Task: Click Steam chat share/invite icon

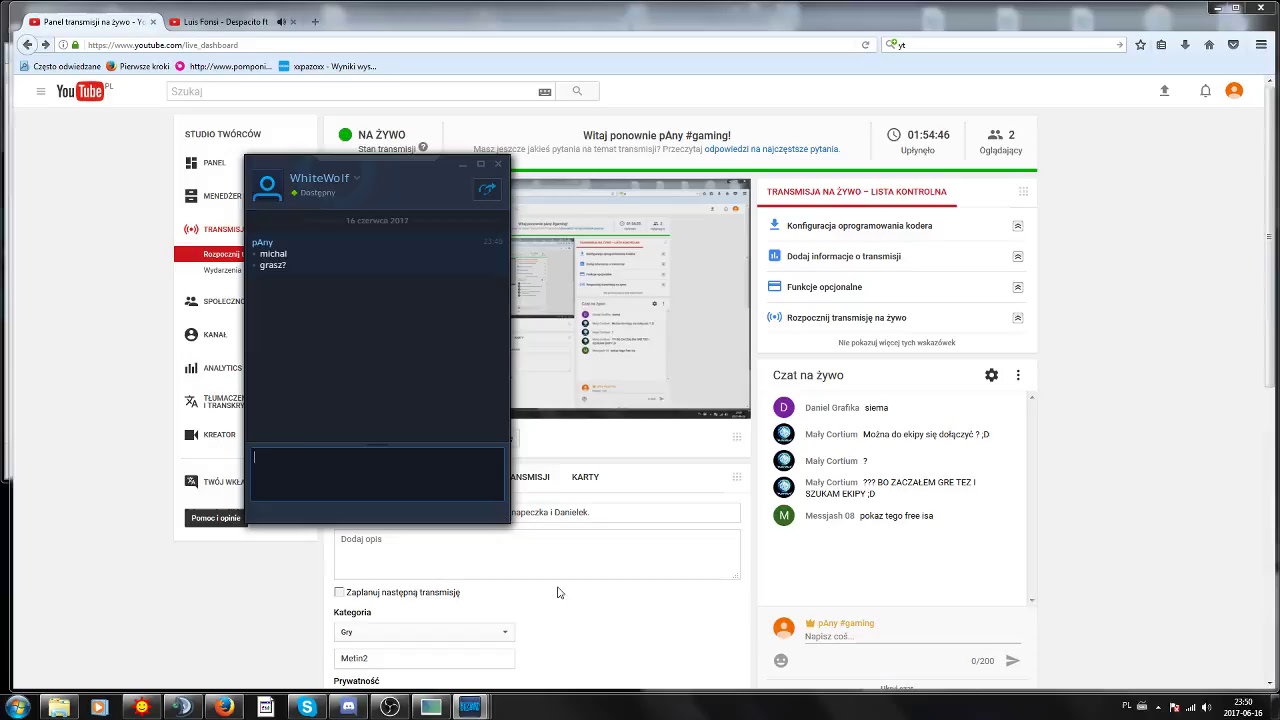Action: coord(487,189)
